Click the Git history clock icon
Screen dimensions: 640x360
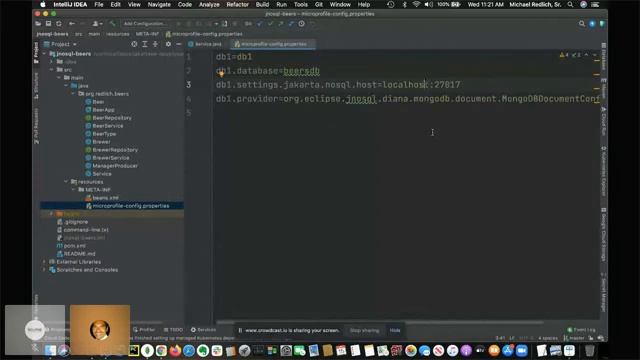302,24
